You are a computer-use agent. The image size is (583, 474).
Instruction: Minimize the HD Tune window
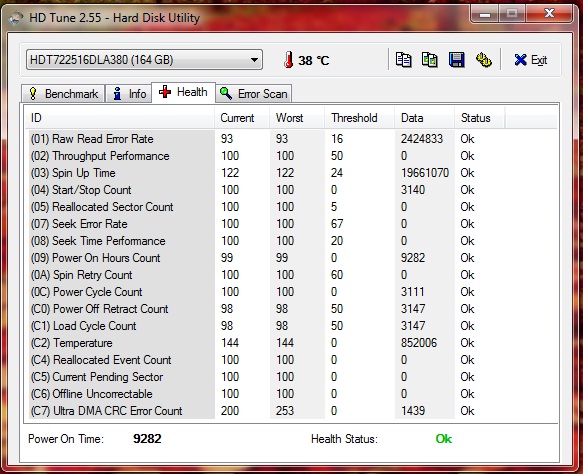pyautogui.click(x=484, y=14)
